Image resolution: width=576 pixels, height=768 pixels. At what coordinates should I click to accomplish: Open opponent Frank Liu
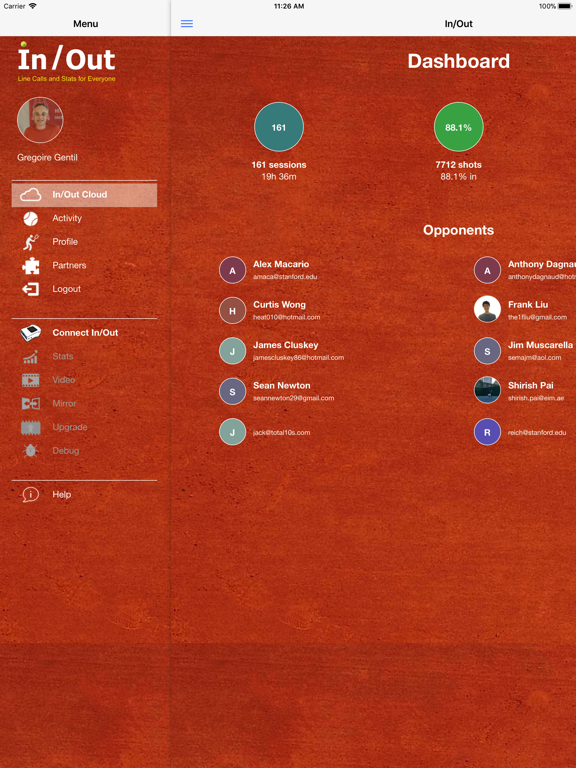[x=528, y=305]
